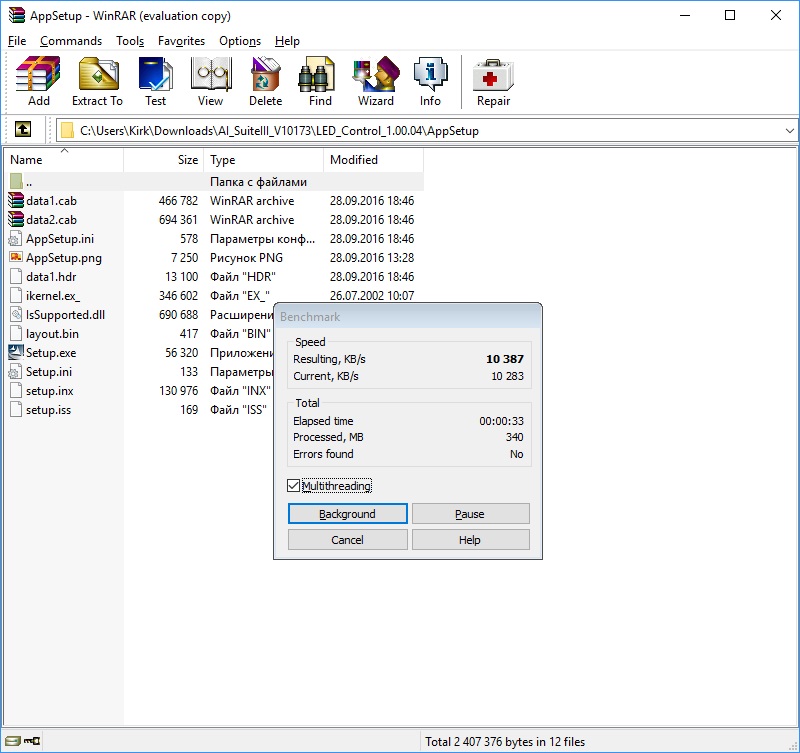
Task: Click the IsSupported.dll file icon
Action: click(16, 315)
